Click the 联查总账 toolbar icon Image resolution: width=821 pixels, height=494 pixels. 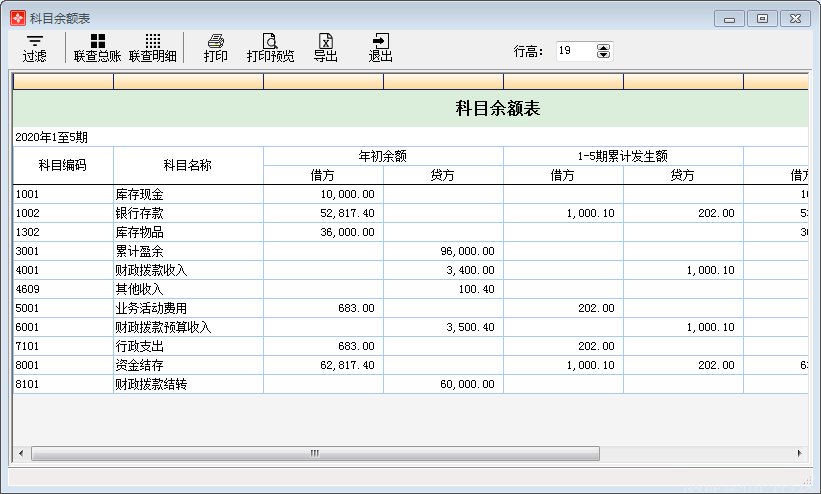coord(97,48)
